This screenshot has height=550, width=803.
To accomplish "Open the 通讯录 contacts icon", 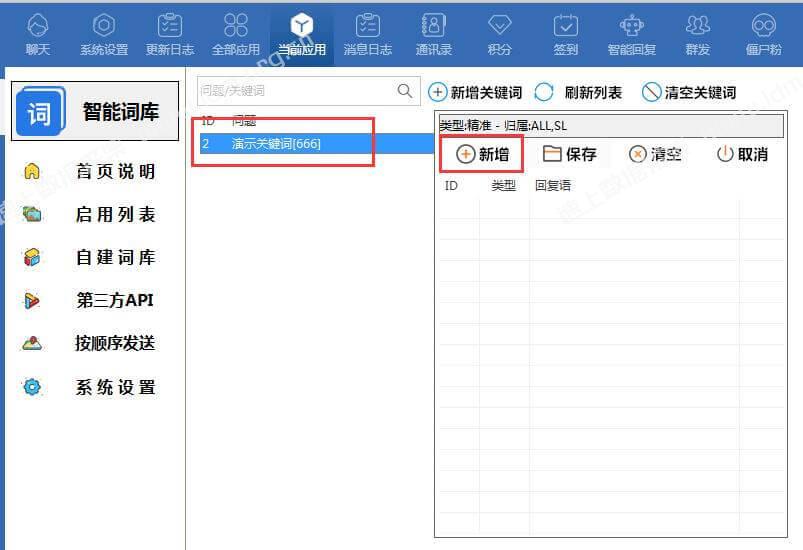I will coord(434,34).
